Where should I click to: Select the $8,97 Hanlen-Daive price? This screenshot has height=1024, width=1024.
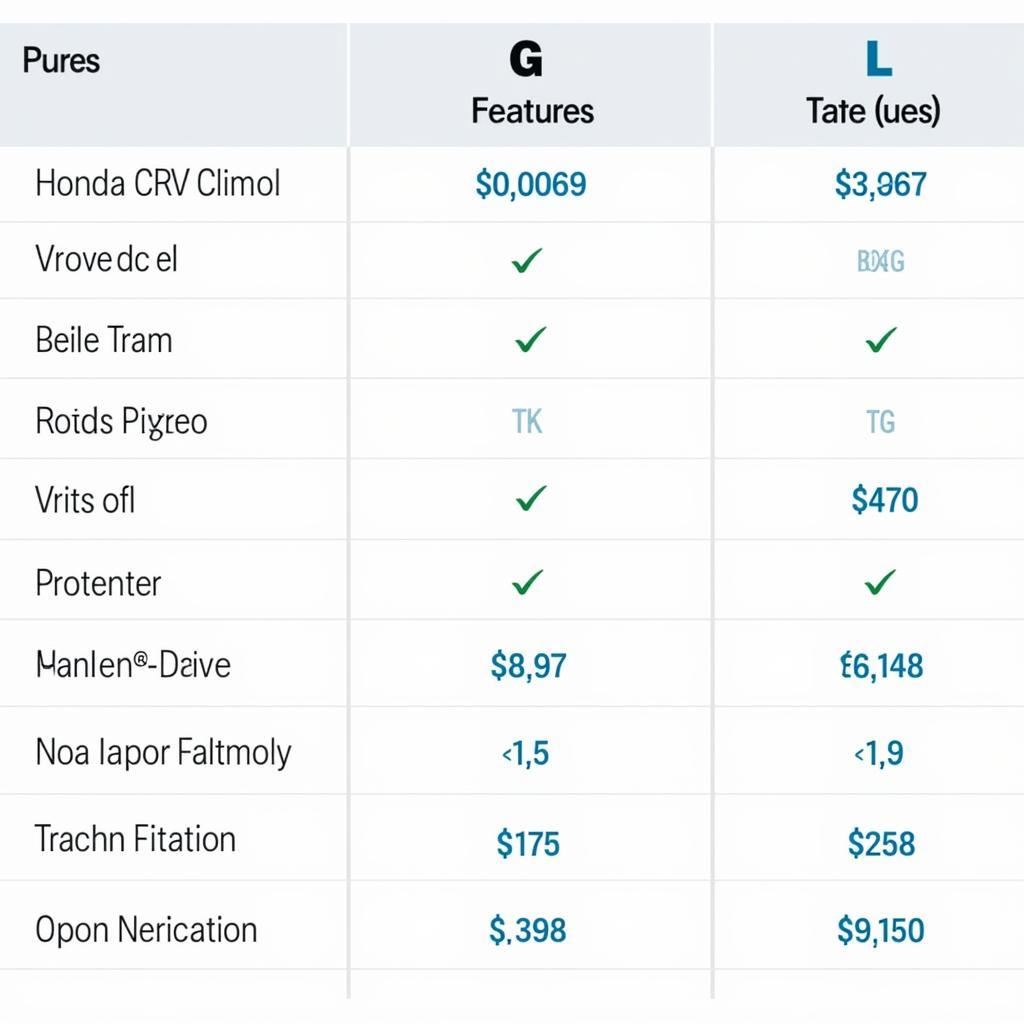tap(528, 665)
